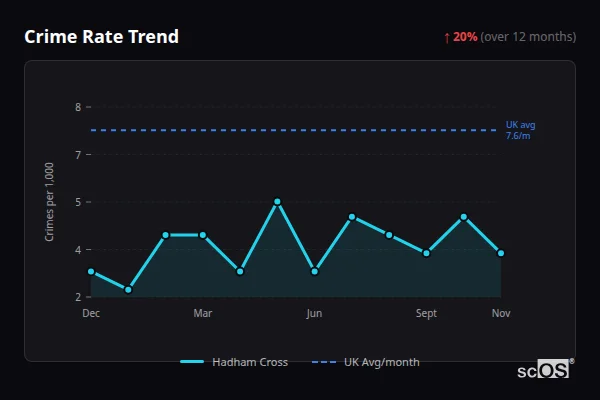Screen dimensions: 600x400
Task: Click the scOS logo
Action: 546,369
